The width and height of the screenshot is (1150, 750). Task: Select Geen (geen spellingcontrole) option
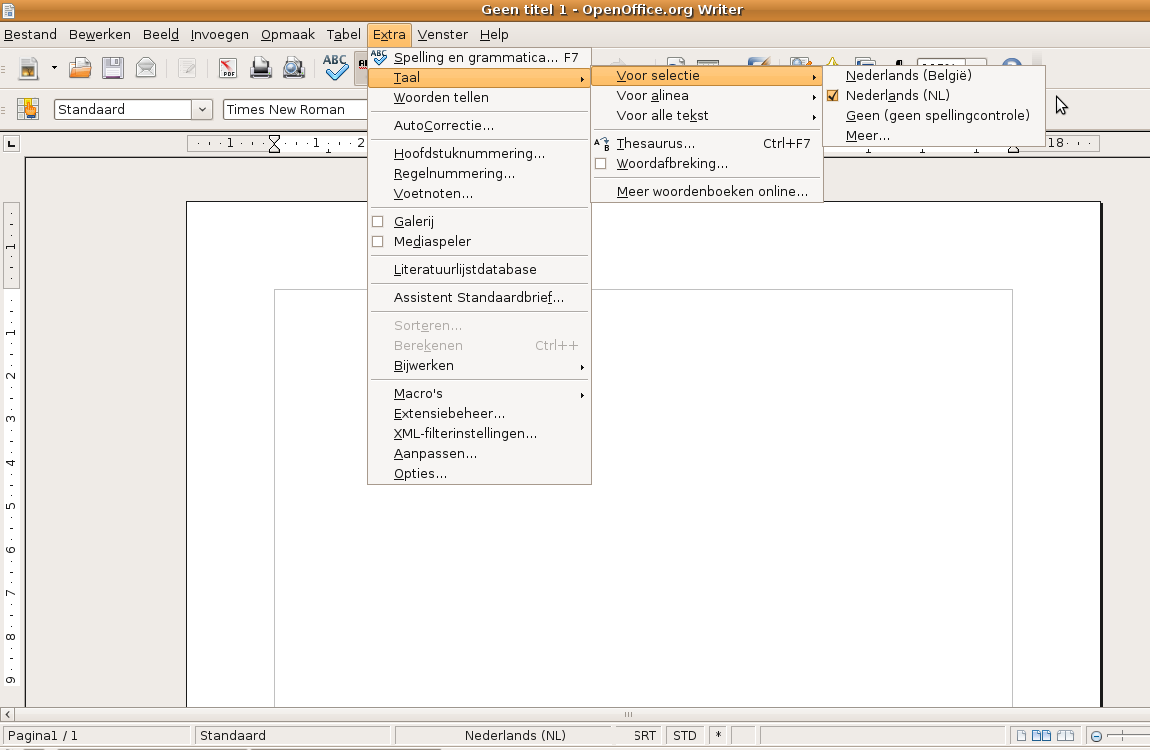[933, 116]
